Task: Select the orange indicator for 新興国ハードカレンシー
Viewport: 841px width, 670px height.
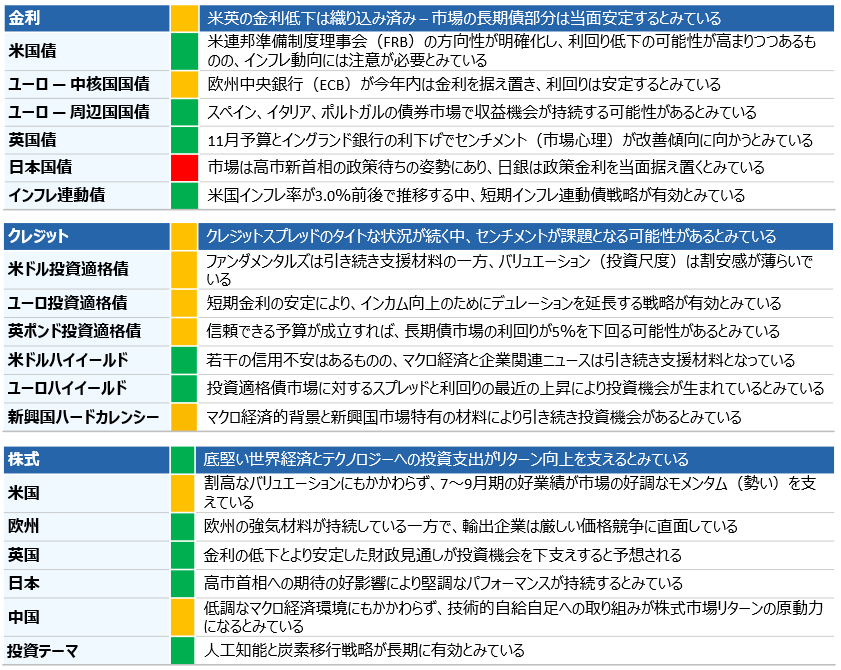Action: 185,416
